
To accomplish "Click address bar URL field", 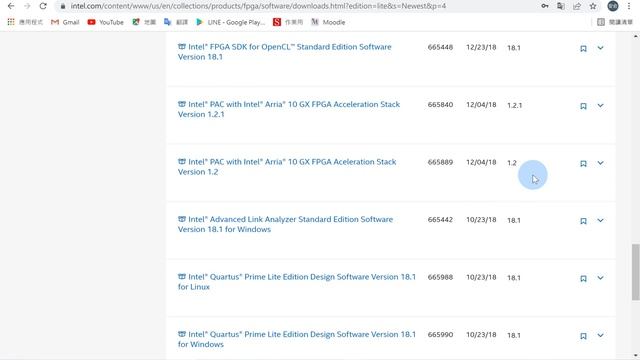I will [x=258, y=6].
